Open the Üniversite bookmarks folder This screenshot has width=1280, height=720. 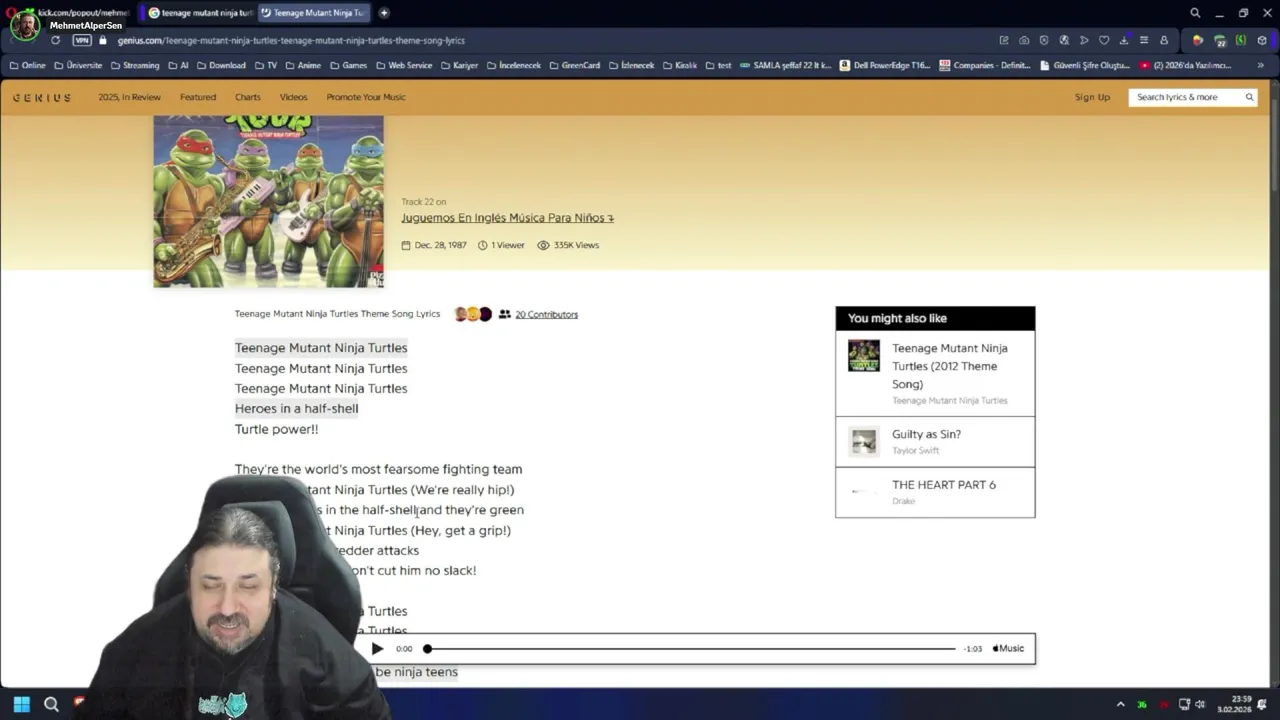[78, 65]
